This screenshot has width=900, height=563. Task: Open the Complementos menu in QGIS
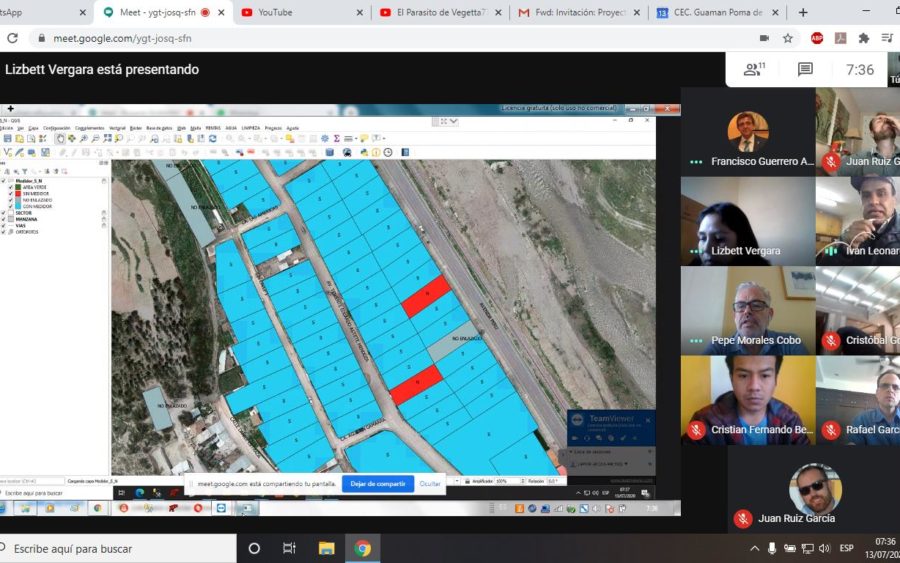point(90,128)
